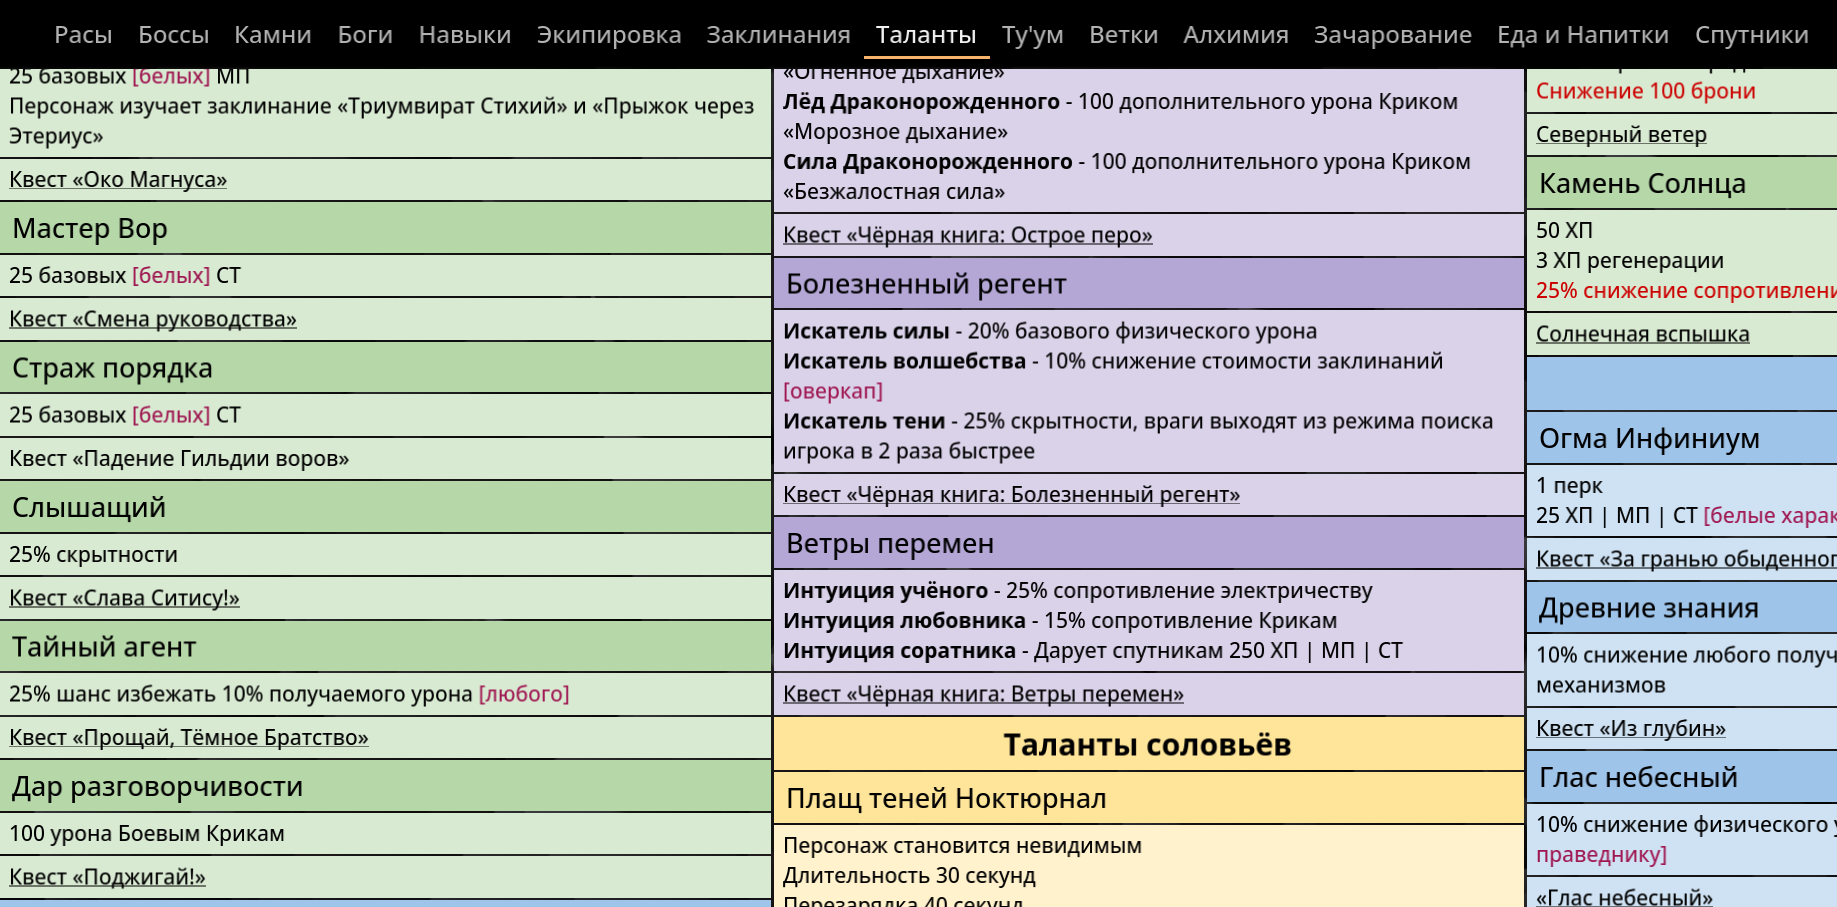Viewport: 1837px width, 907px height.
Task: Follow the Квест «Из глубин» link
Action: point(1631,729)
